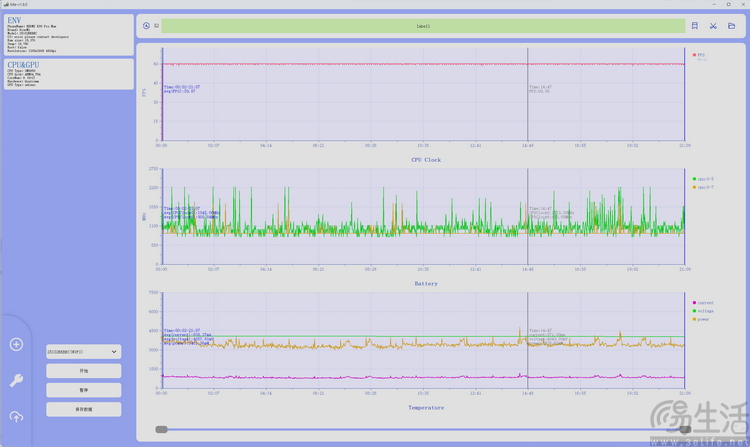Toggle cpu-0-5 series in legend
Screen dimensions: 750x447
tap(704, 179)
